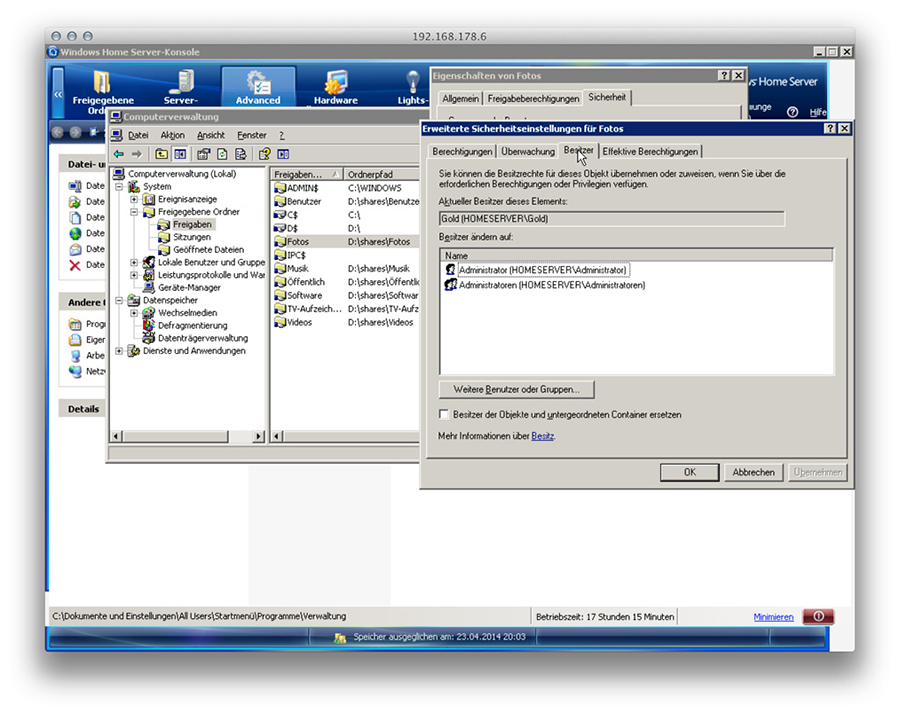The height and width of the screenshot is (714, 900).
Task: Click the red shutdown button in status bar
Action: (817, 616)
